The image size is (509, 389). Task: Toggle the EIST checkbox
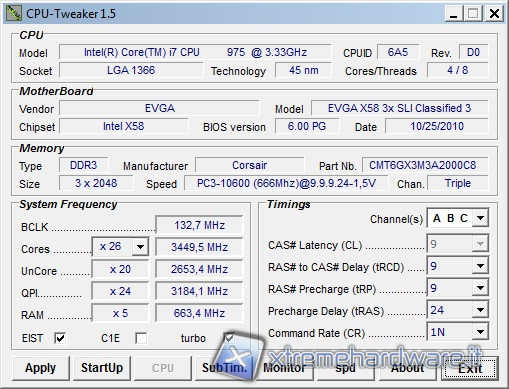click(60, 338)
